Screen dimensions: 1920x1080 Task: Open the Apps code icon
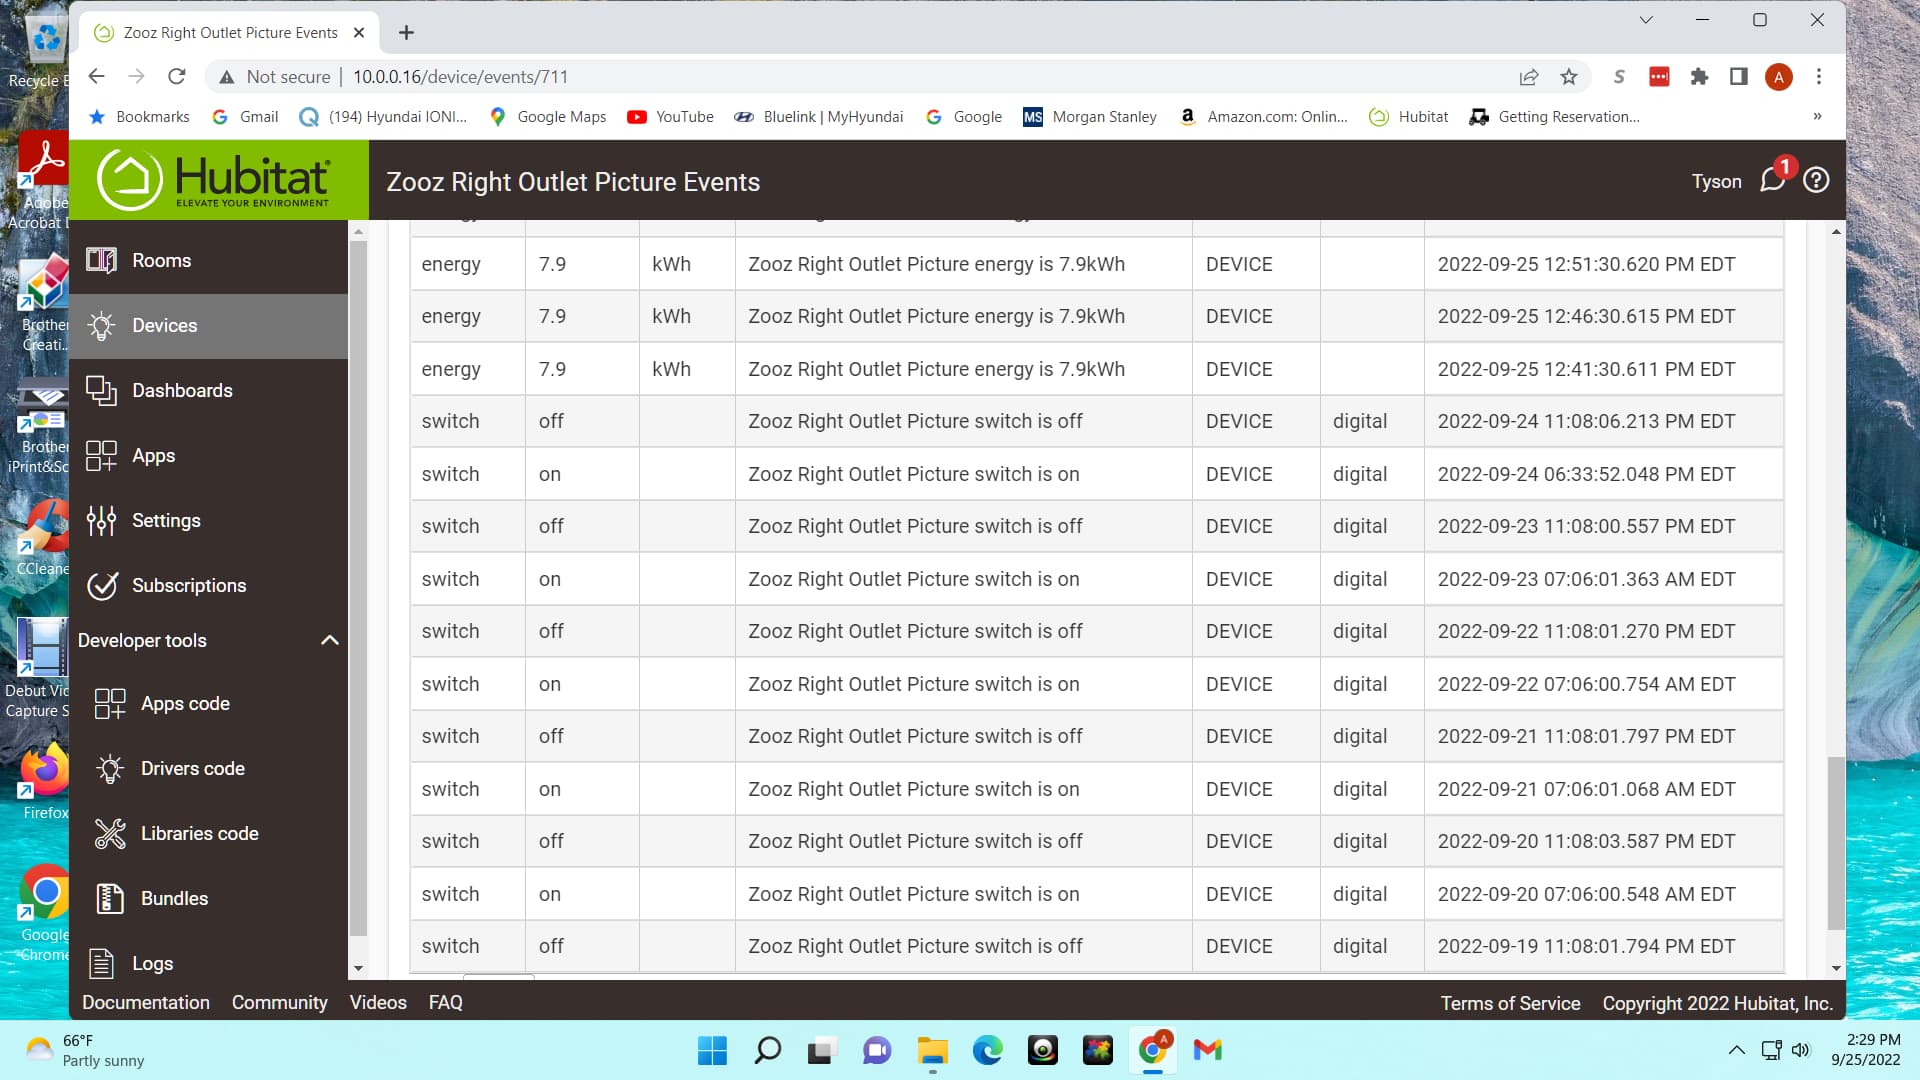110,704
